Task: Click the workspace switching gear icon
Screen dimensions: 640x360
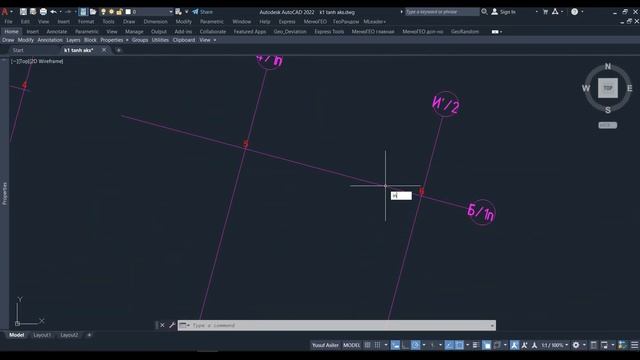Action: [x=576, y=345]
